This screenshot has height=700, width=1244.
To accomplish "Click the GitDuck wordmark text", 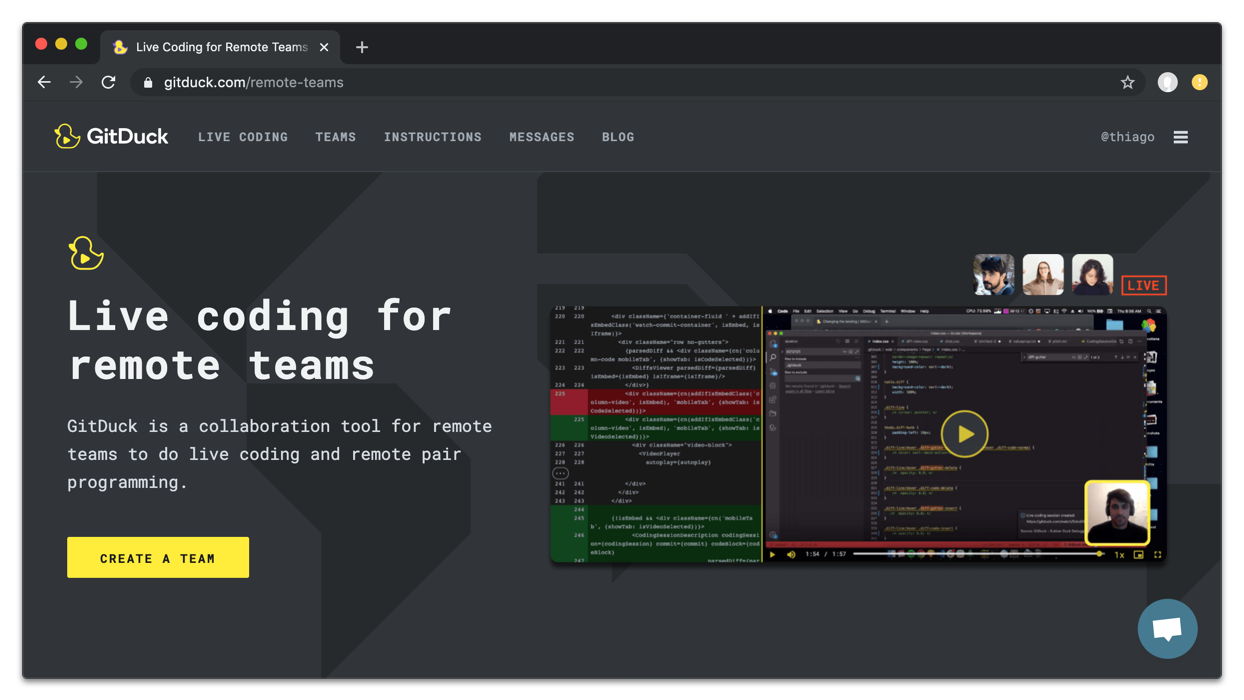I will pyautogui.click(x=127, y=137).
